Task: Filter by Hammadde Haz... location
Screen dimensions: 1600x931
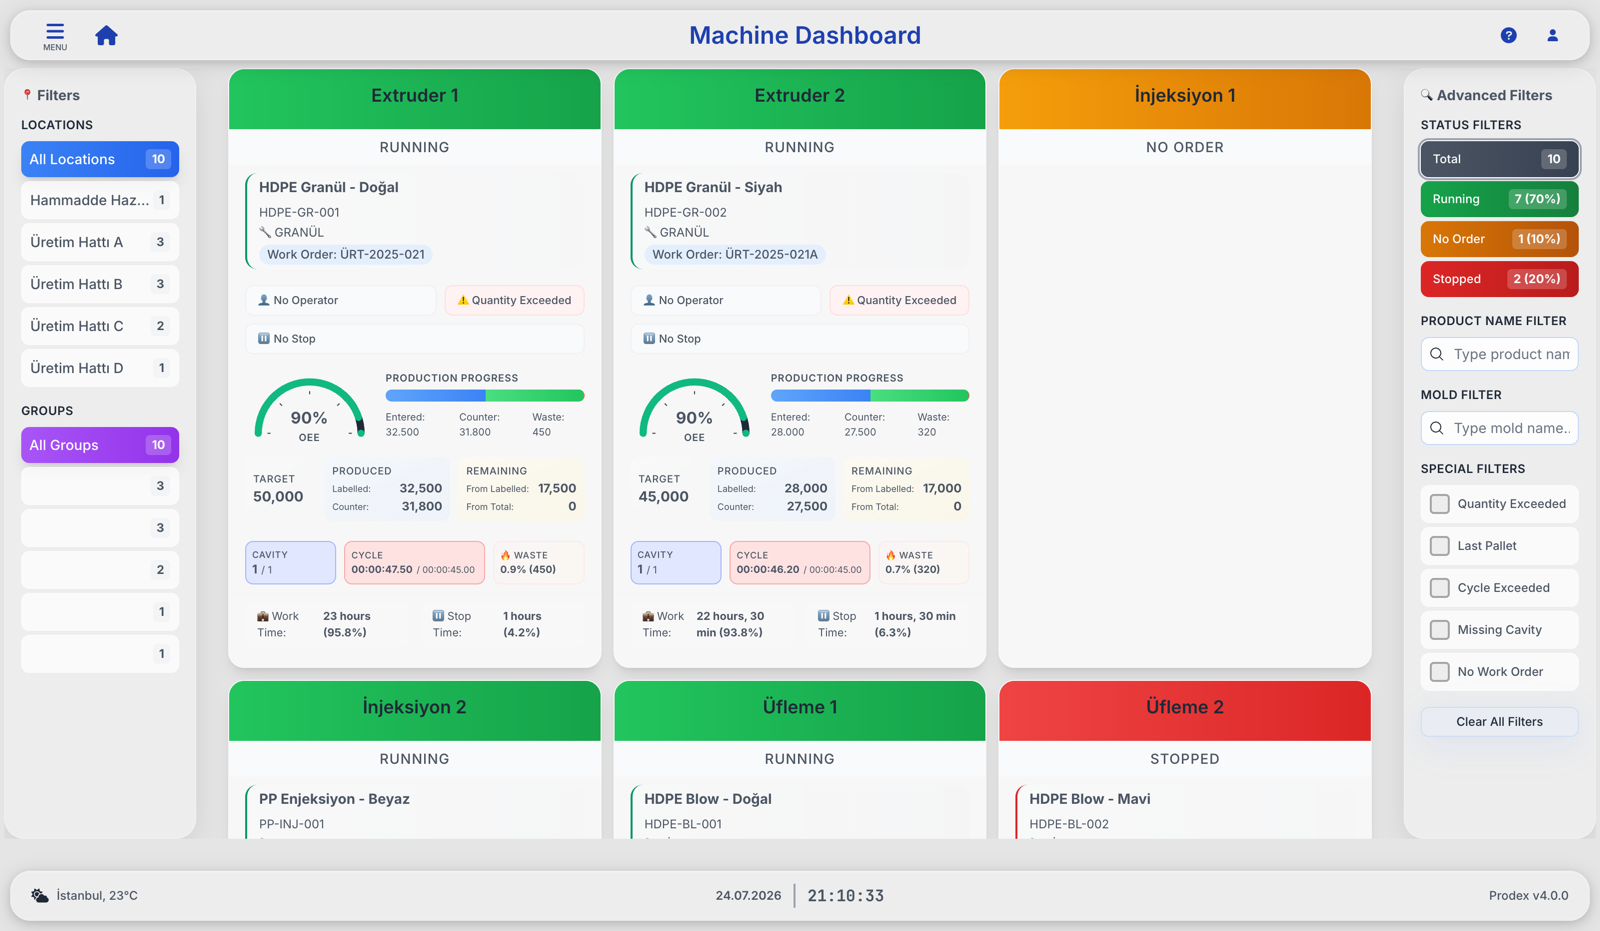Action: point(100,200)
